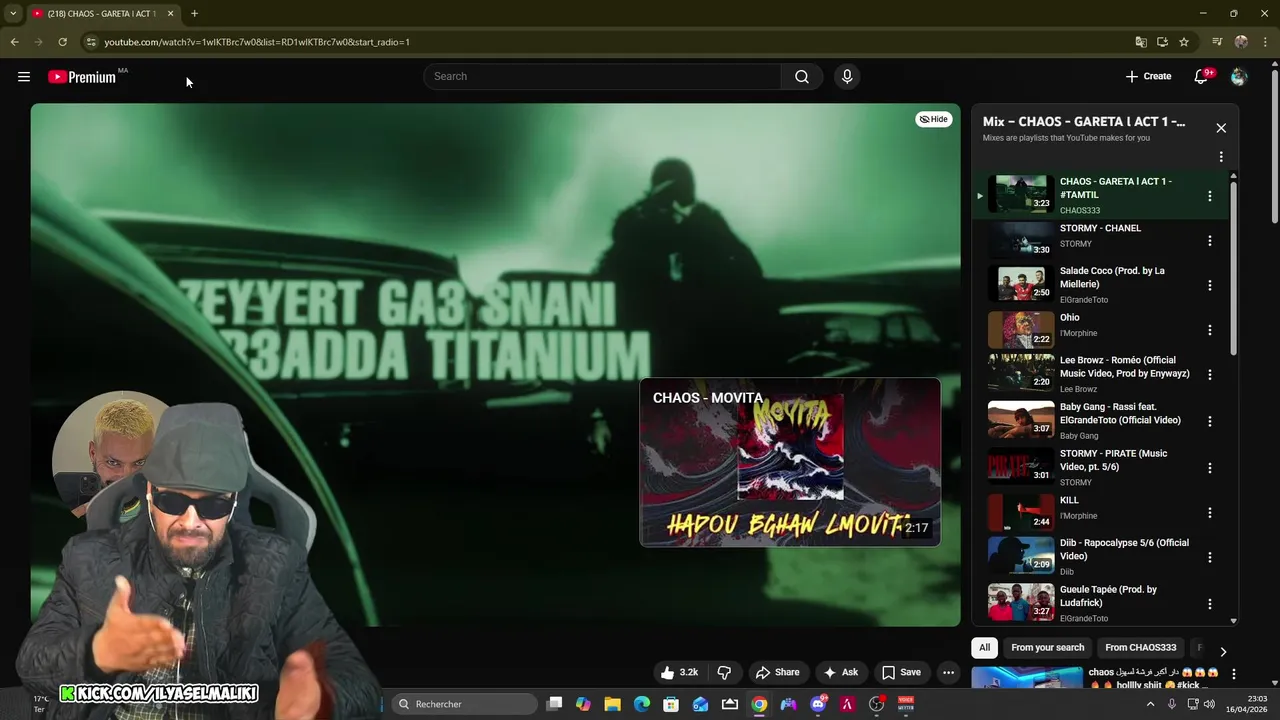Open Chrome profile avatar
This screenshot has height=720, width=1280.
point(1241,42)
